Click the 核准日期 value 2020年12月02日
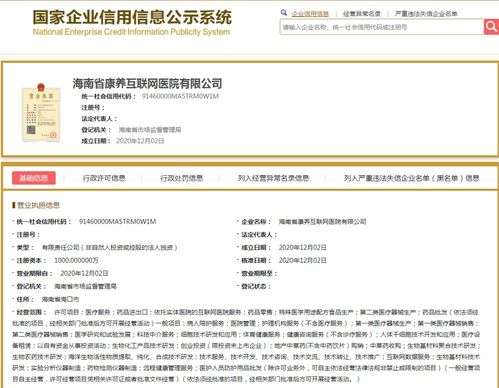The height and width of the screenshot is (388, 499). coord(302,260)
